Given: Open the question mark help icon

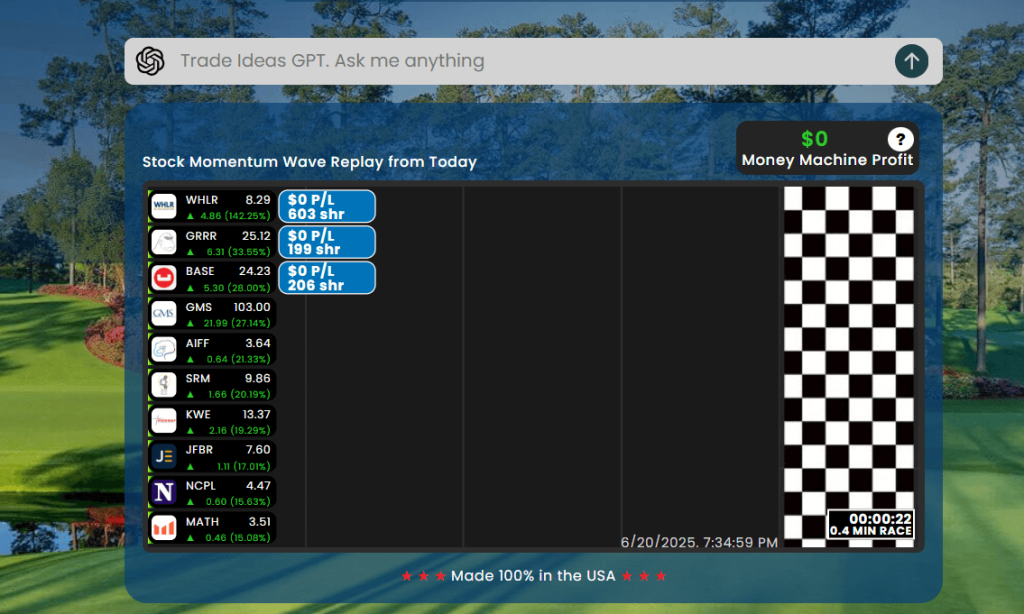Looking at the screenshot, I should (x=900, y=139).
